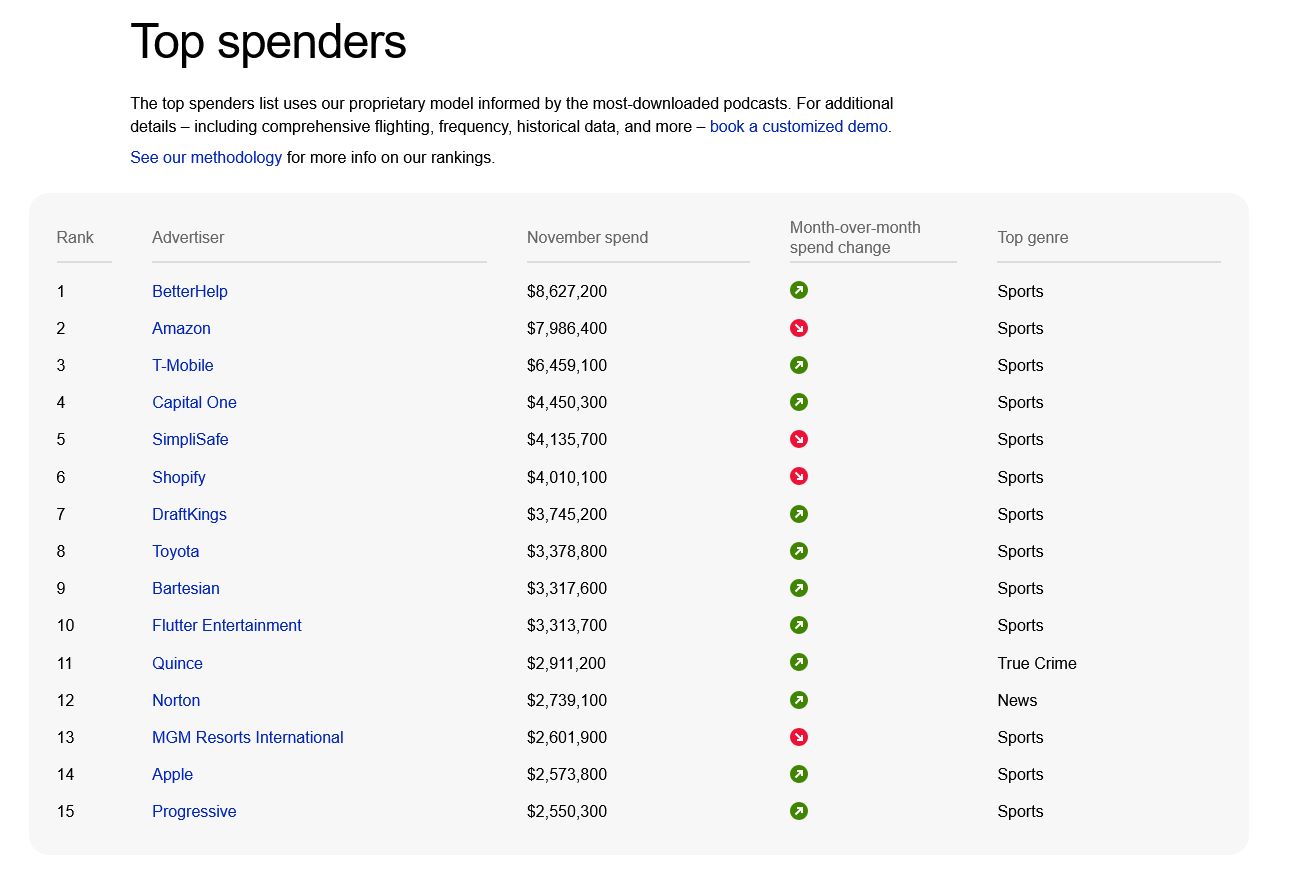Open the 'book a customized demo' link
The image size is (1289, 869).
(798, 127)
